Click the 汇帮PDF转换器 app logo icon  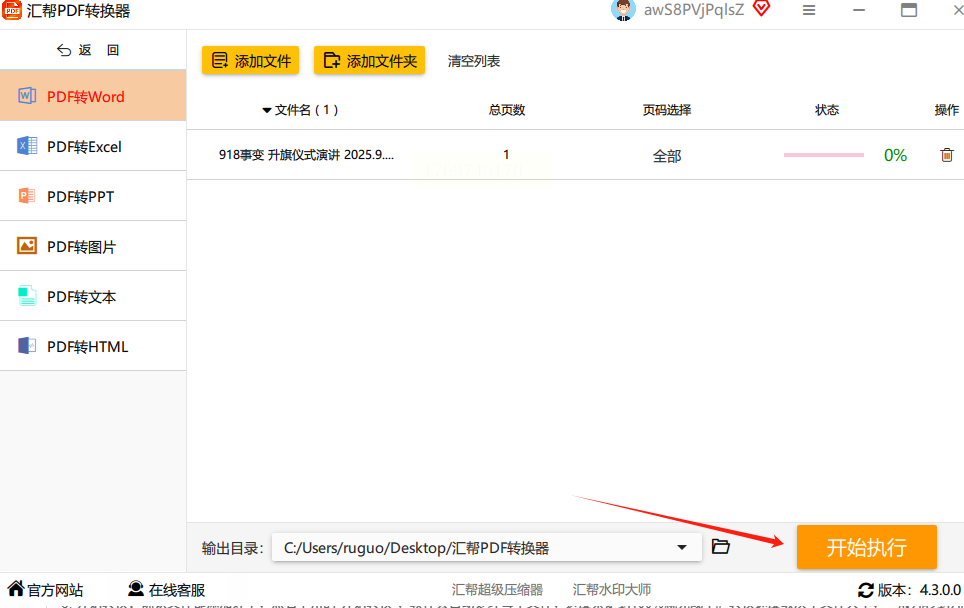point(11,10)
